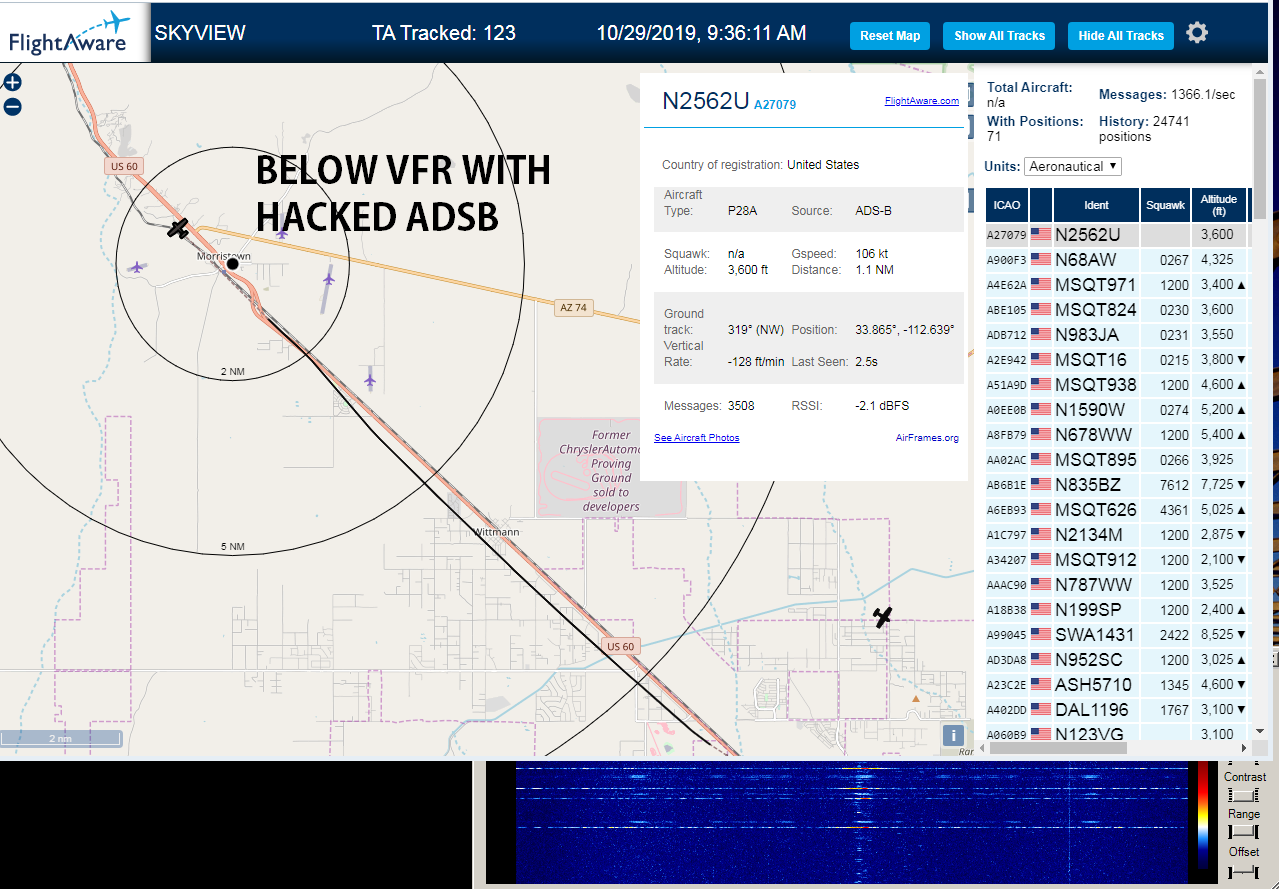Open the settings gear in the header
The image size is (1279, 889).
(1197, 33)
